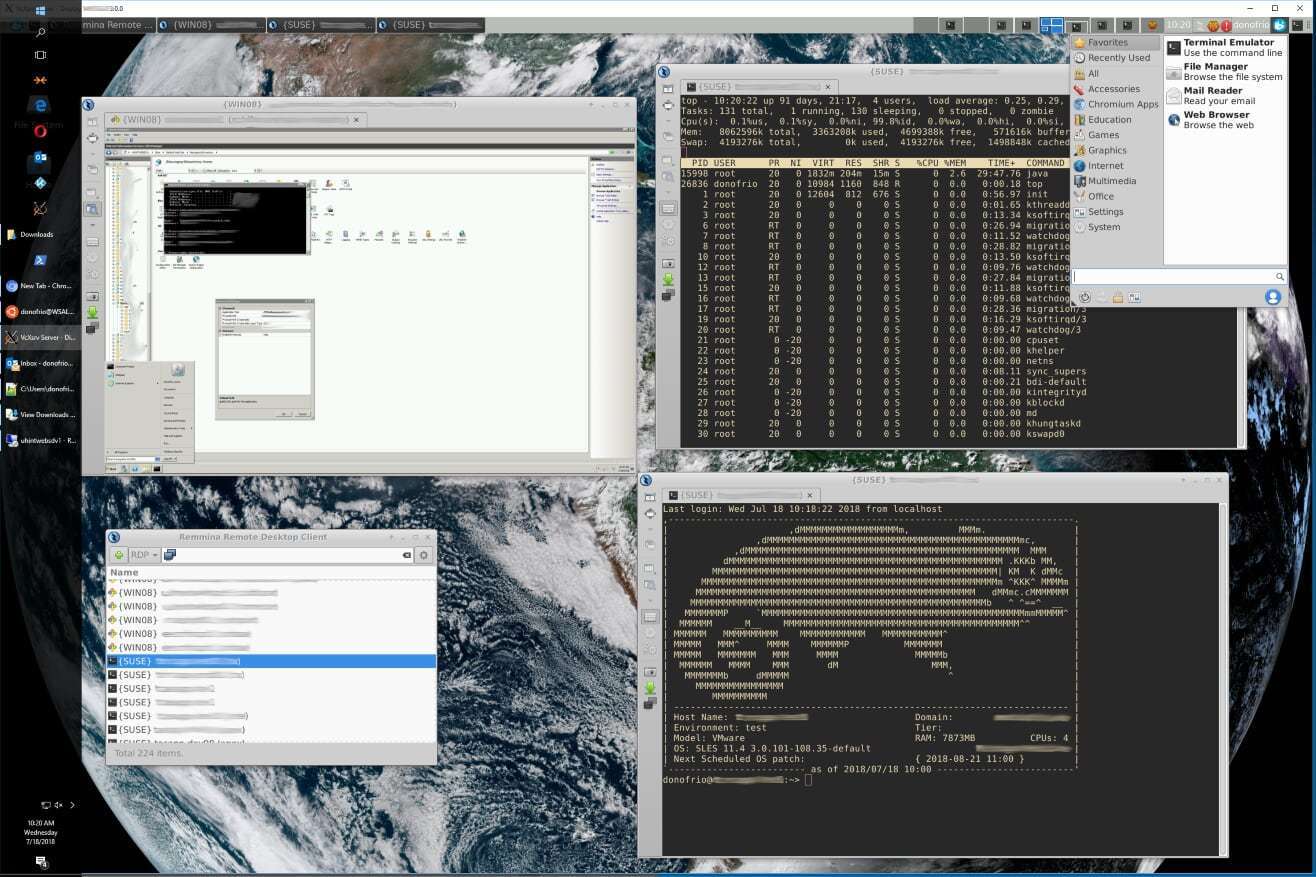Click the application menu search field

point(1175,276)
